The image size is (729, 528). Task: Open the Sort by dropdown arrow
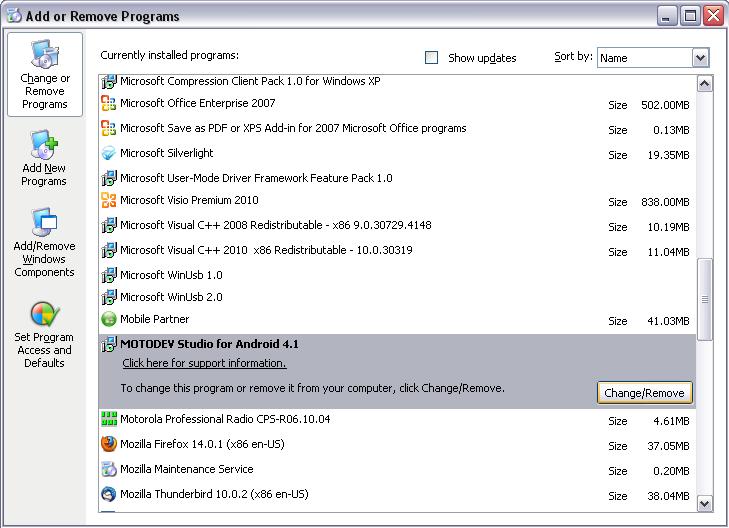coord(701,58)
